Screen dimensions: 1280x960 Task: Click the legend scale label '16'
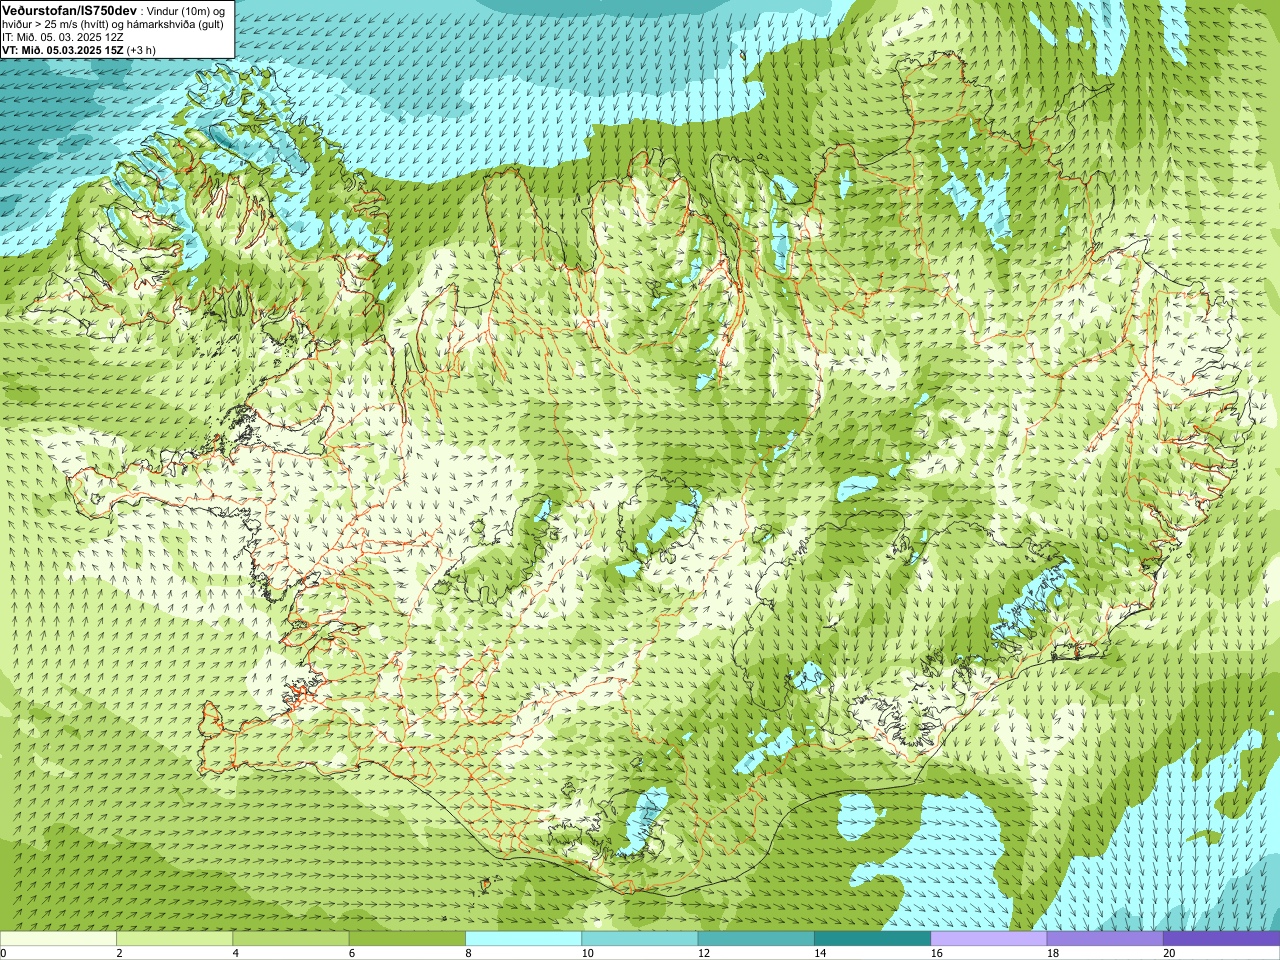pyautogui.click(x=937, y=953)
